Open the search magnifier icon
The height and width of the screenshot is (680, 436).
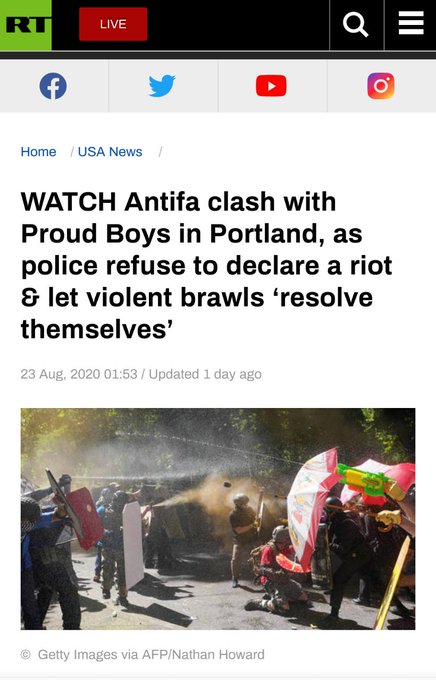pos(356,25)
